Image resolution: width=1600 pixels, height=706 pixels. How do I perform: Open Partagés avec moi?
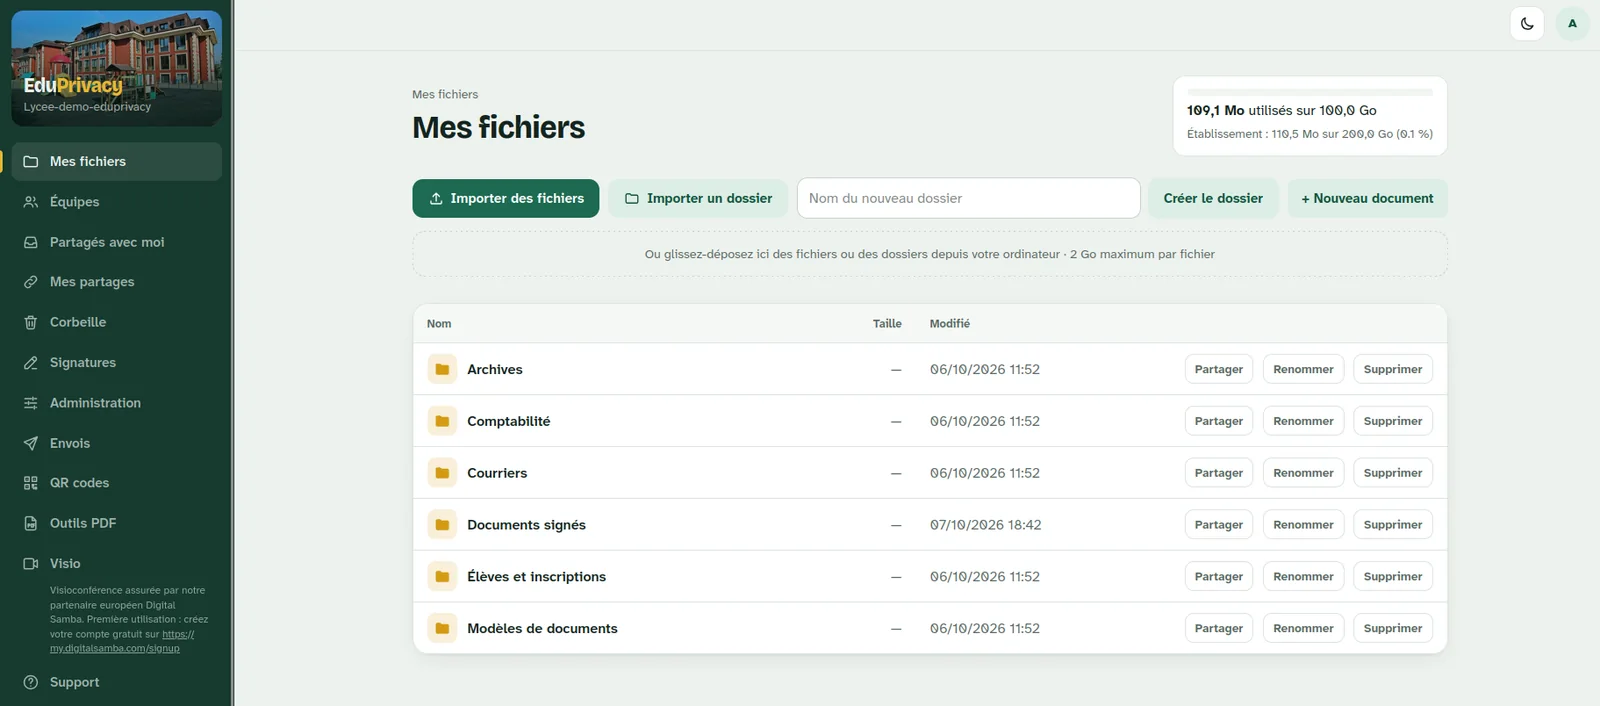click(x=116, y=242)
